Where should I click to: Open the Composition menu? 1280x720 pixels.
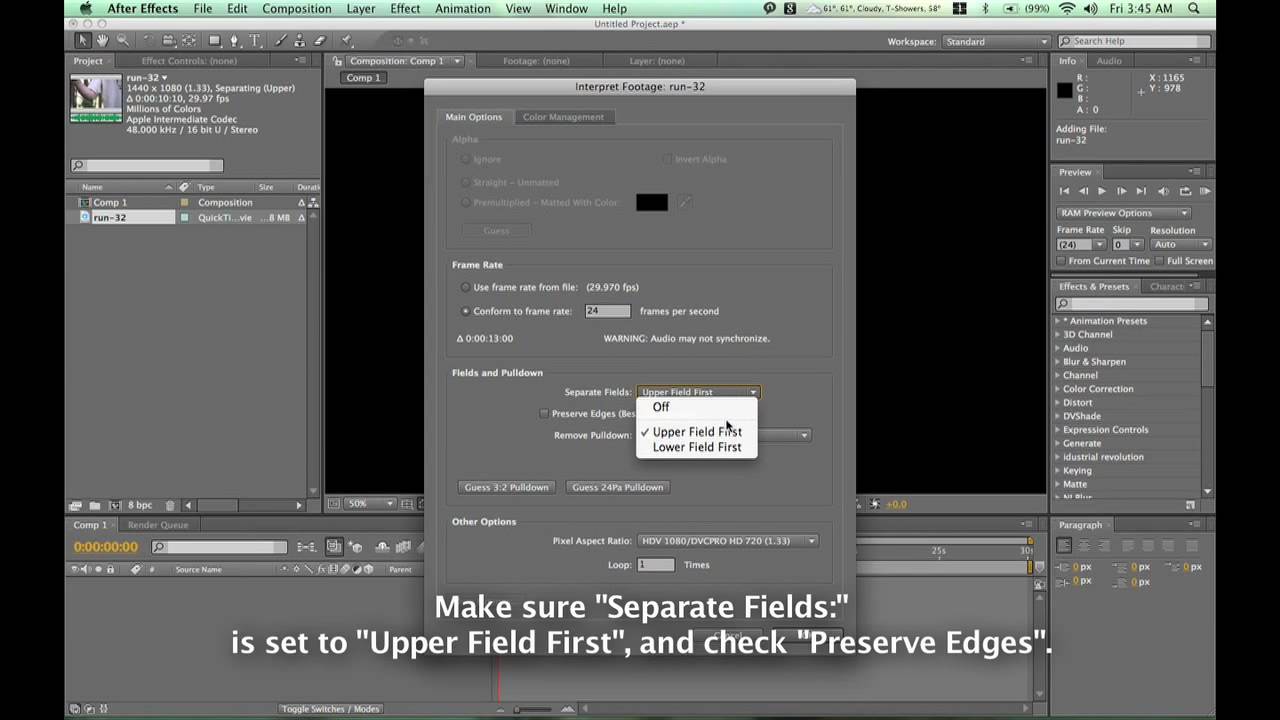coord(297,9)
